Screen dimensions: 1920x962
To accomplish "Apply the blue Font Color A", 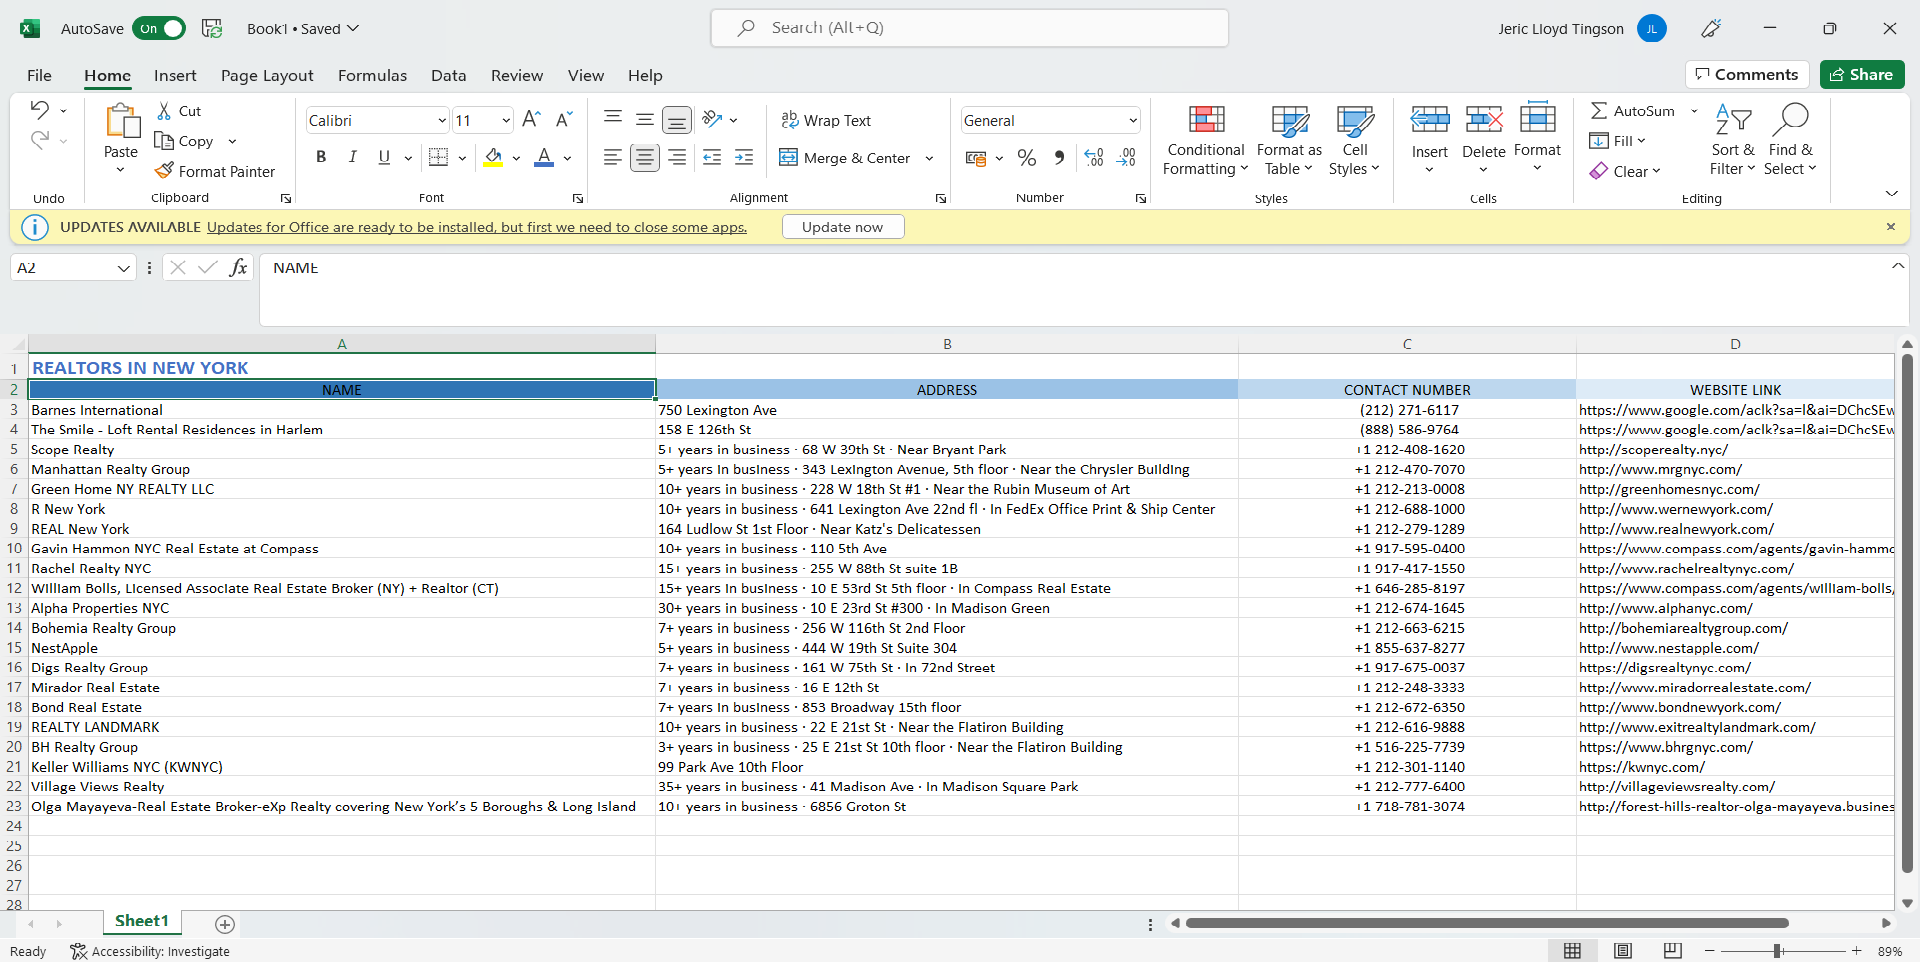I will 544,157.
